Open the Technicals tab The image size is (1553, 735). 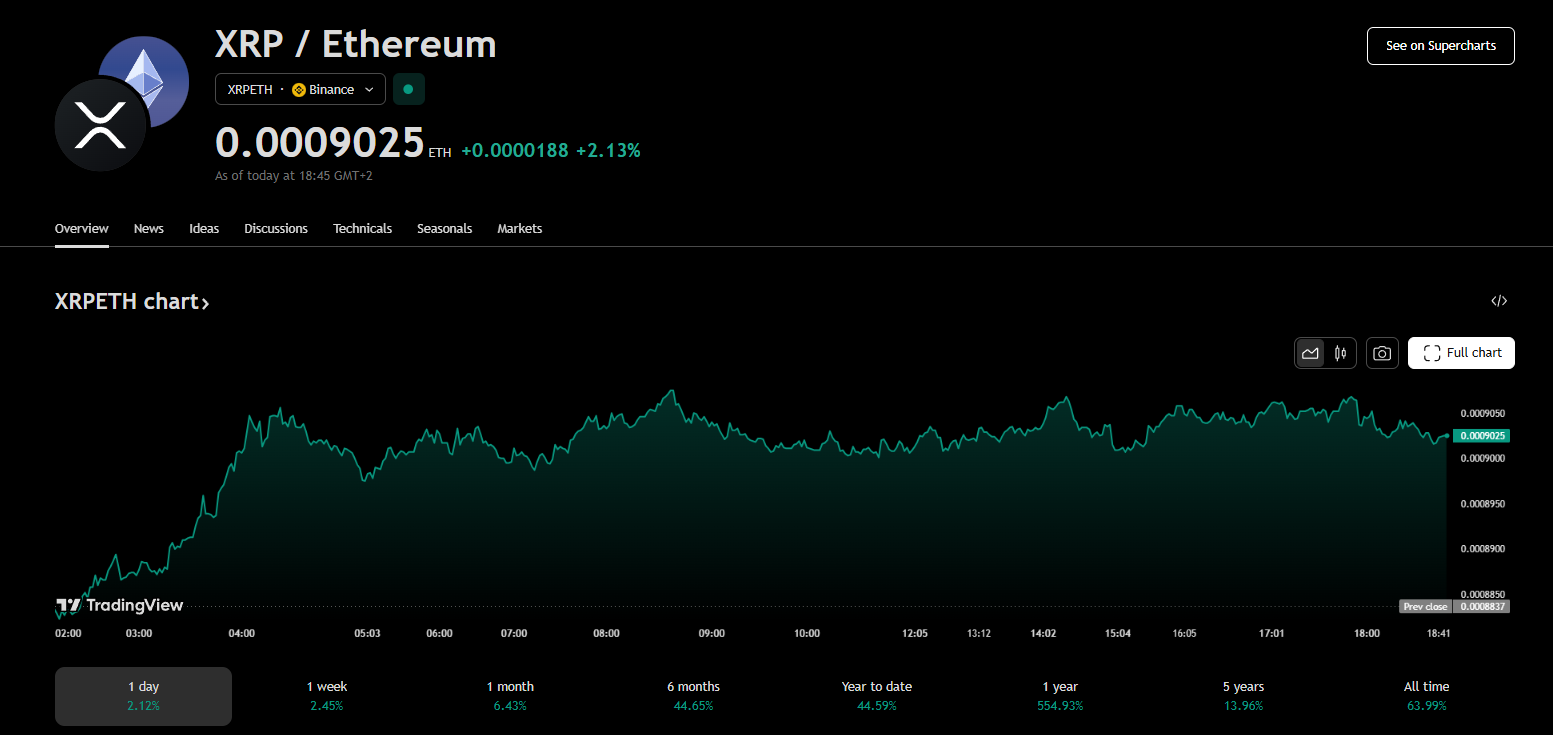click(x=362, y=229)
